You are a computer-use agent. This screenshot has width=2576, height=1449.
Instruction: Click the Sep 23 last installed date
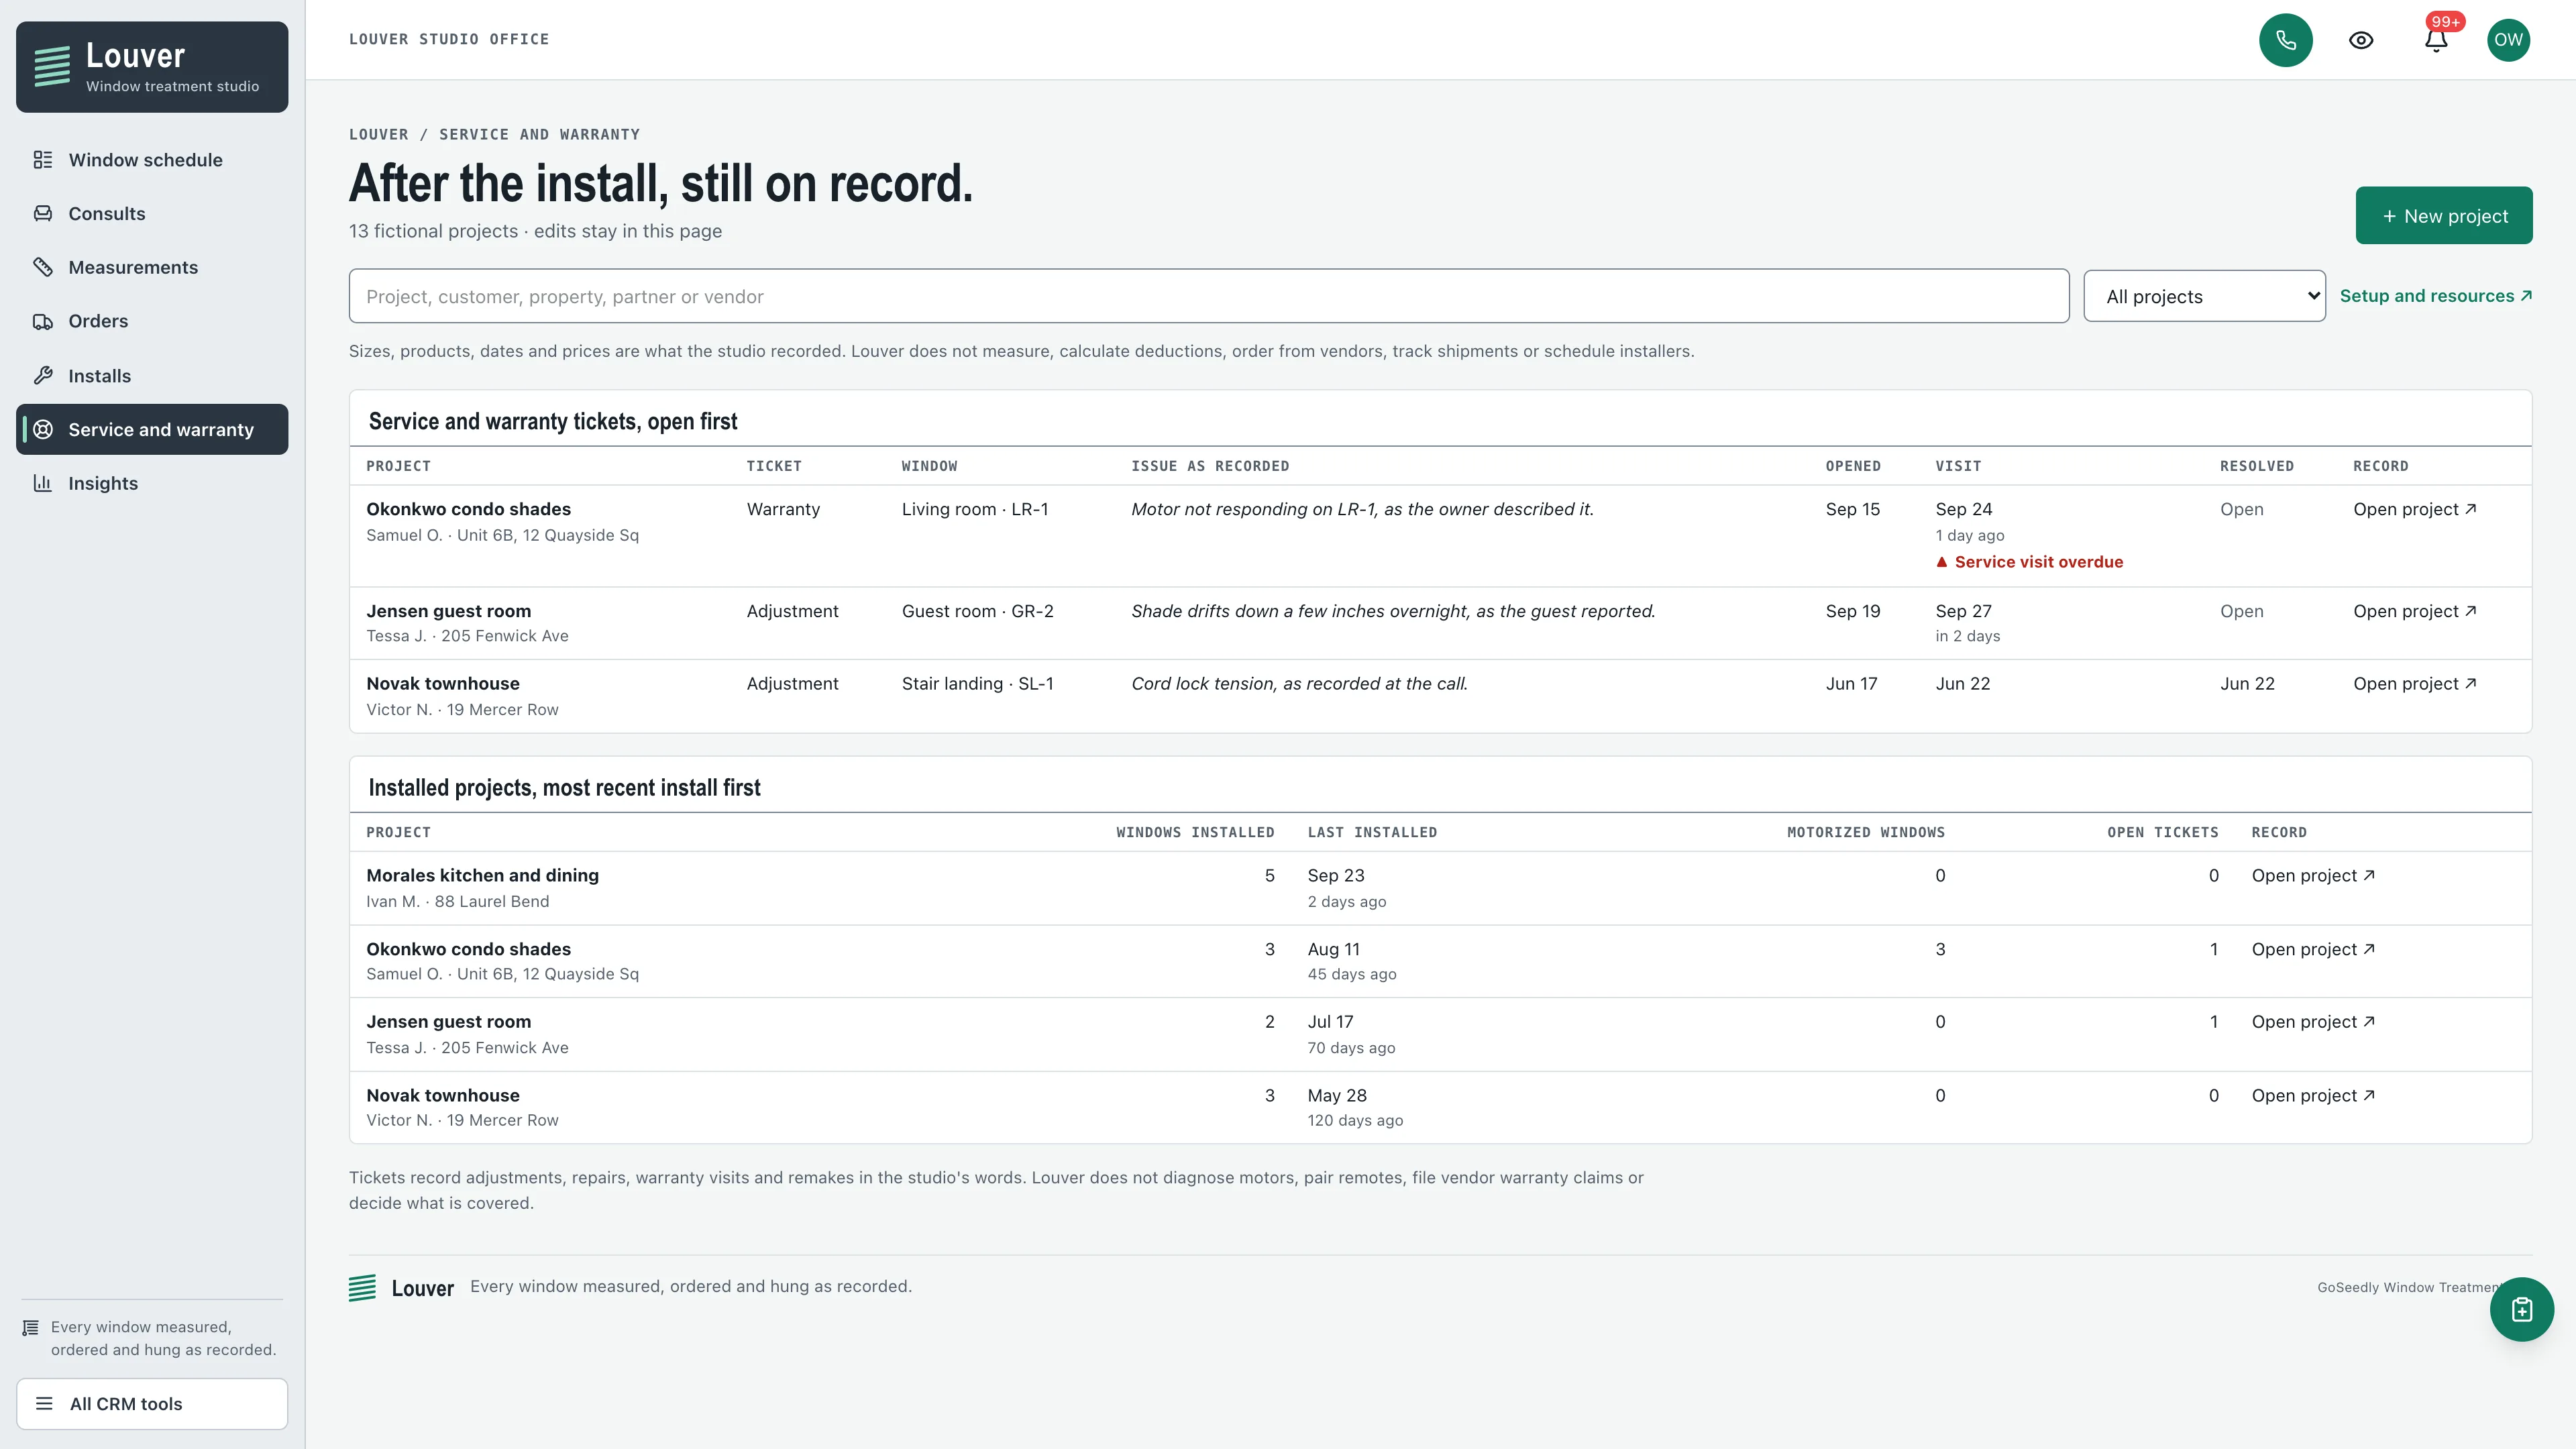(x=1336, y=875)
